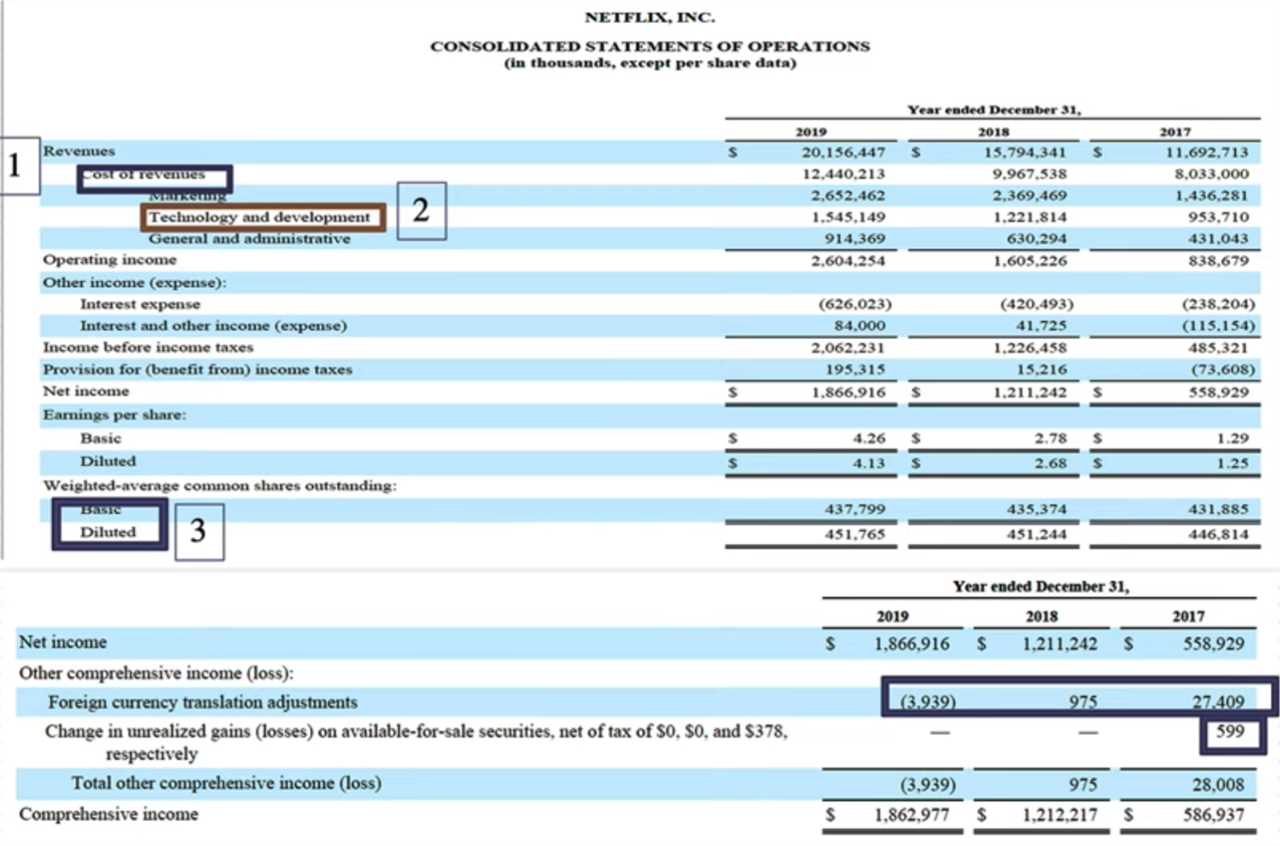Click basic shares value 435,374
The image size is (1280, 846).
pyautogui.click(x=1035, y=510)
